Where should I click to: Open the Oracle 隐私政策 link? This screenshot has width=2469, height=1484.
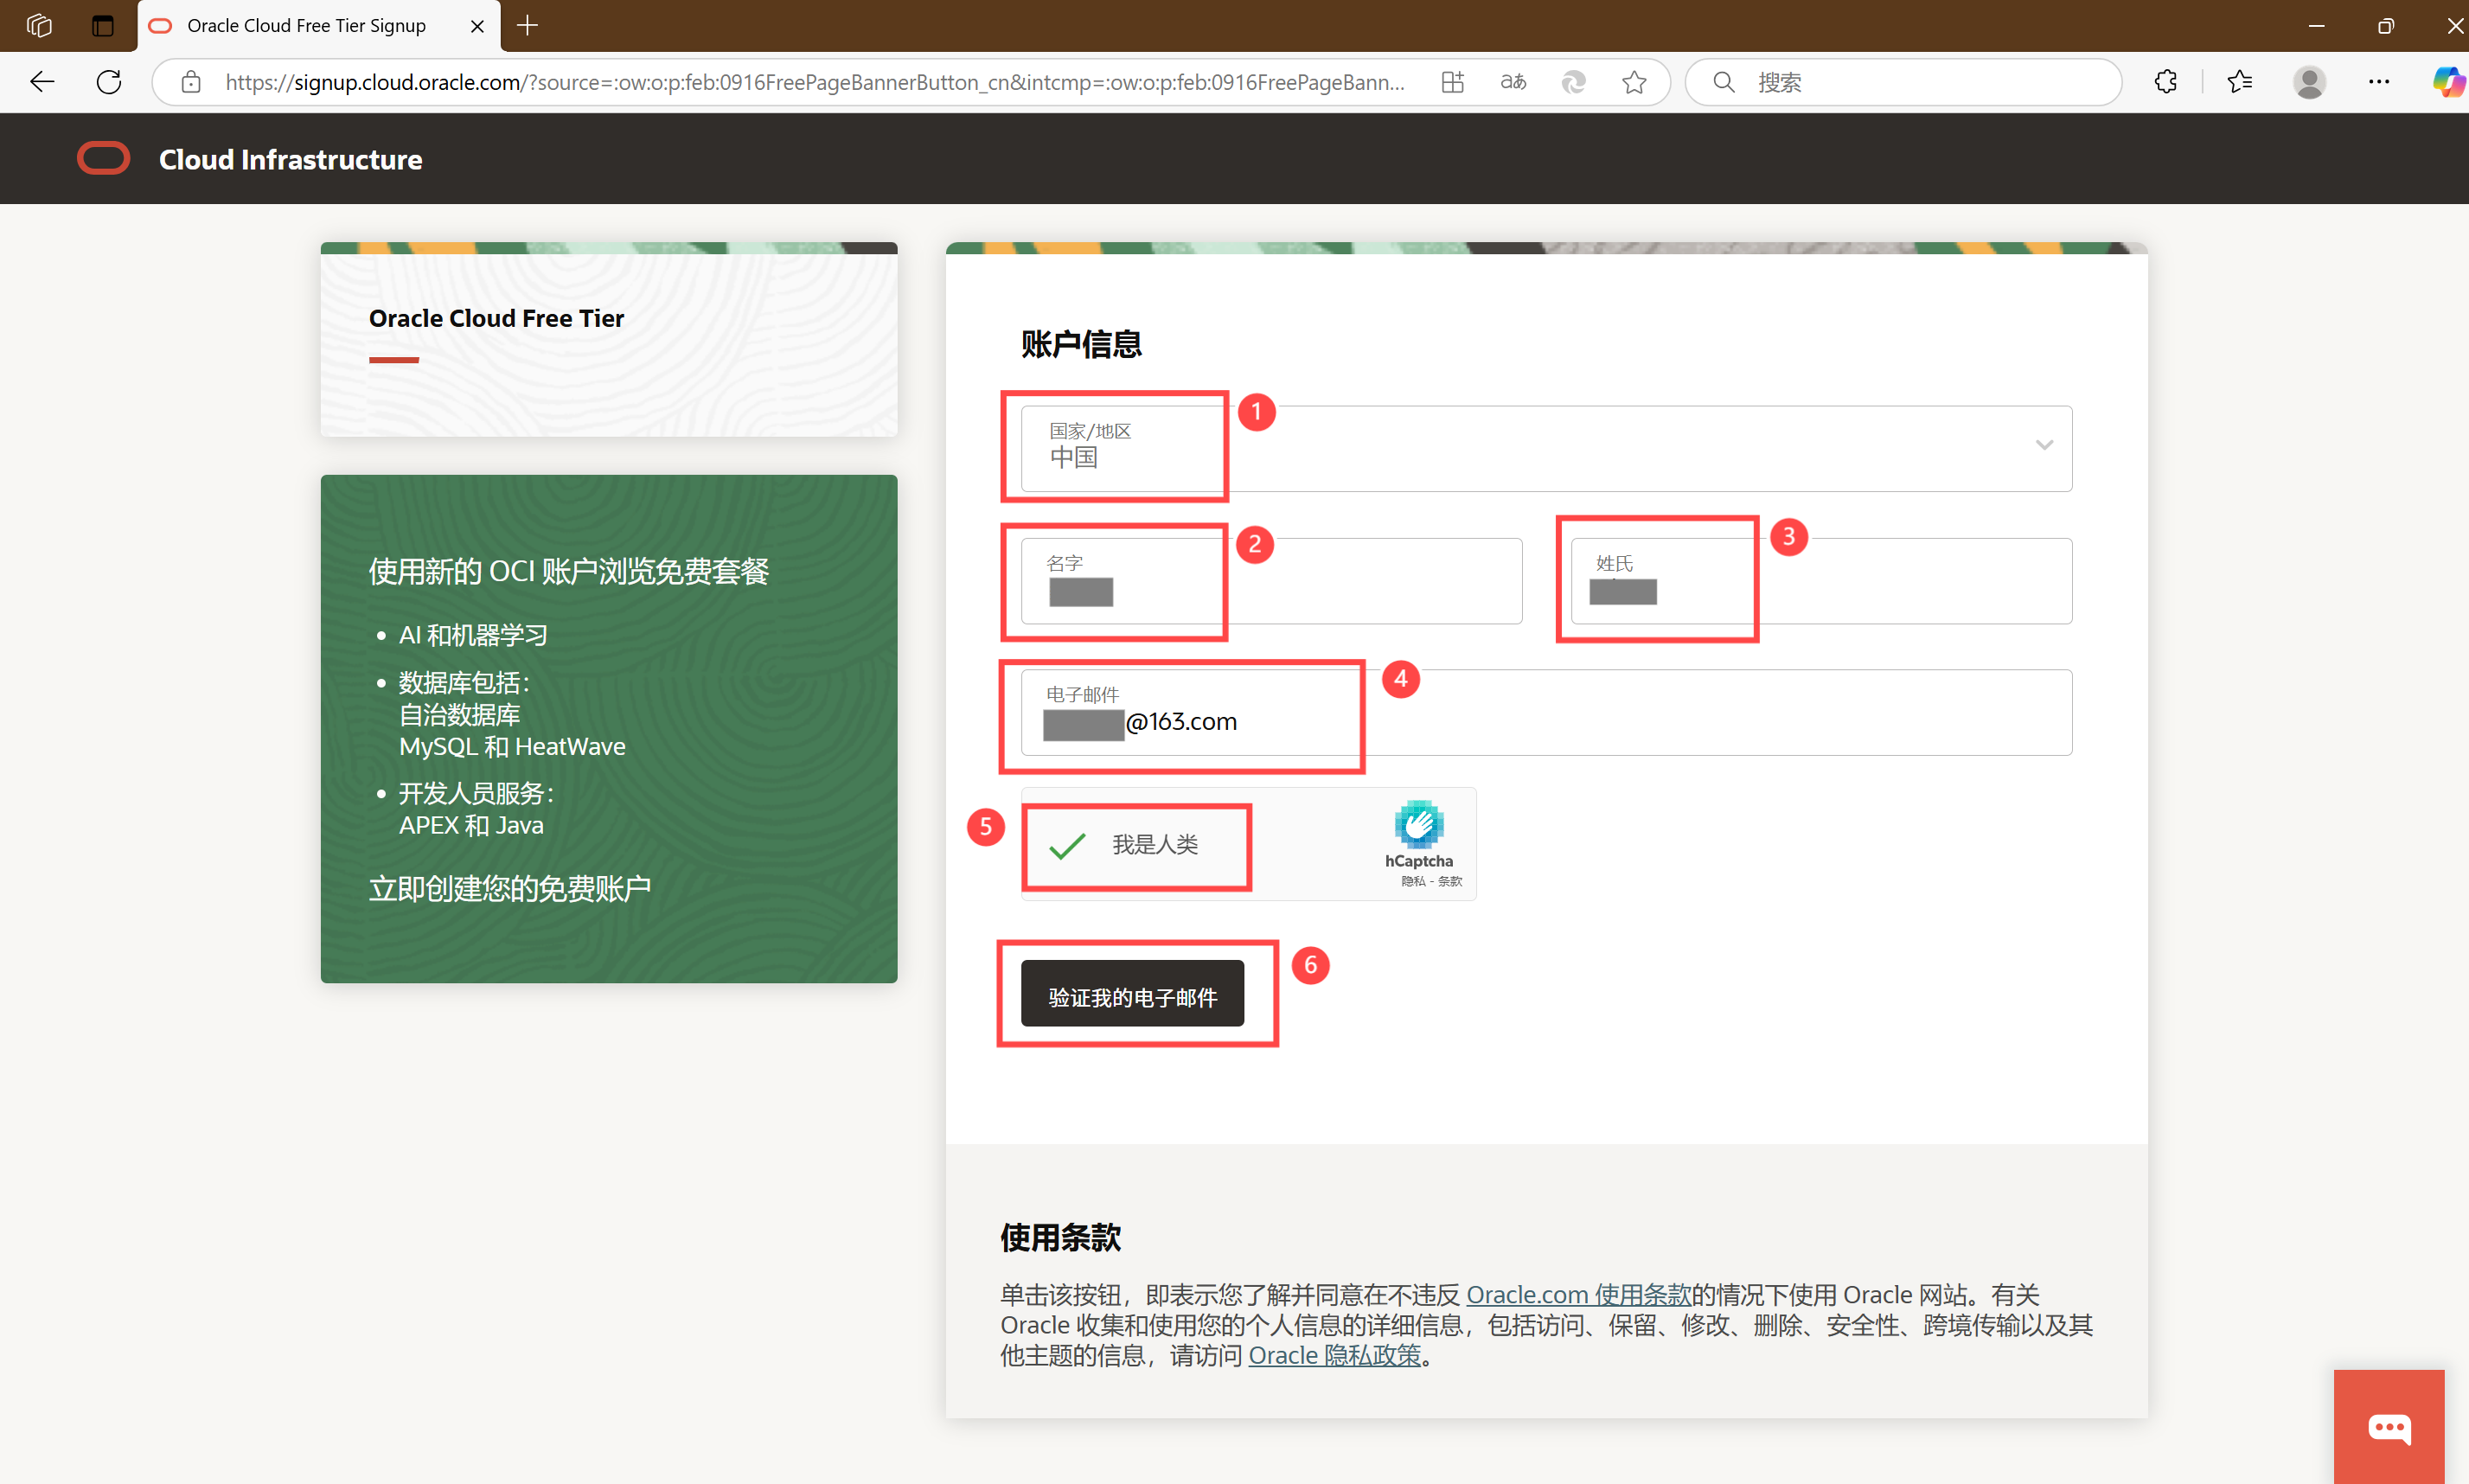pos(1334,1355)
